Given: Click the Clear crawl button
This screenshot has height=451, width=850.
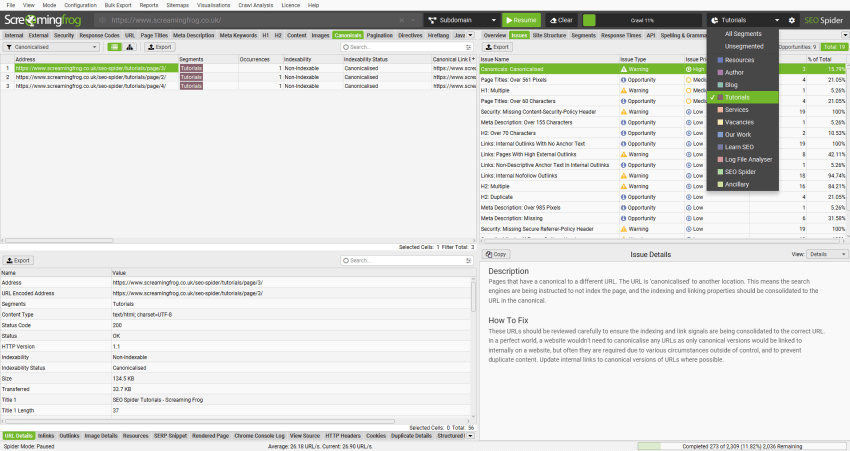Looking at the screenshot, I should [560, 20].
